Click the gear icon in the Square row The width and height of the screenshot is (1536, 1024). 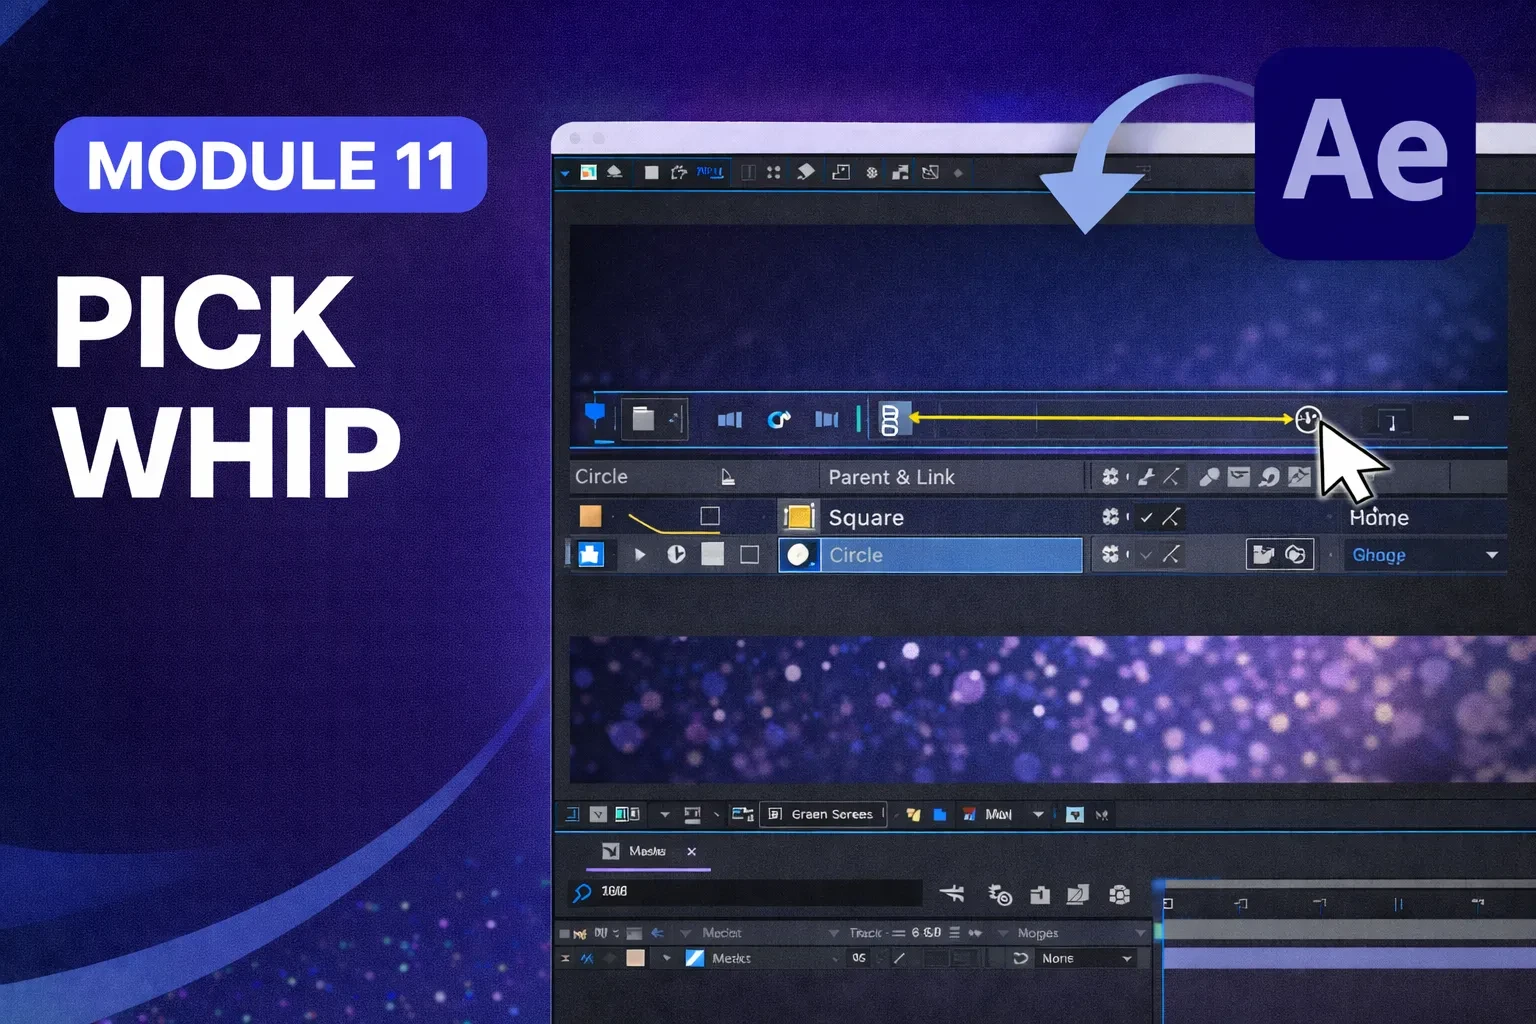click(x=1110, y=516)
